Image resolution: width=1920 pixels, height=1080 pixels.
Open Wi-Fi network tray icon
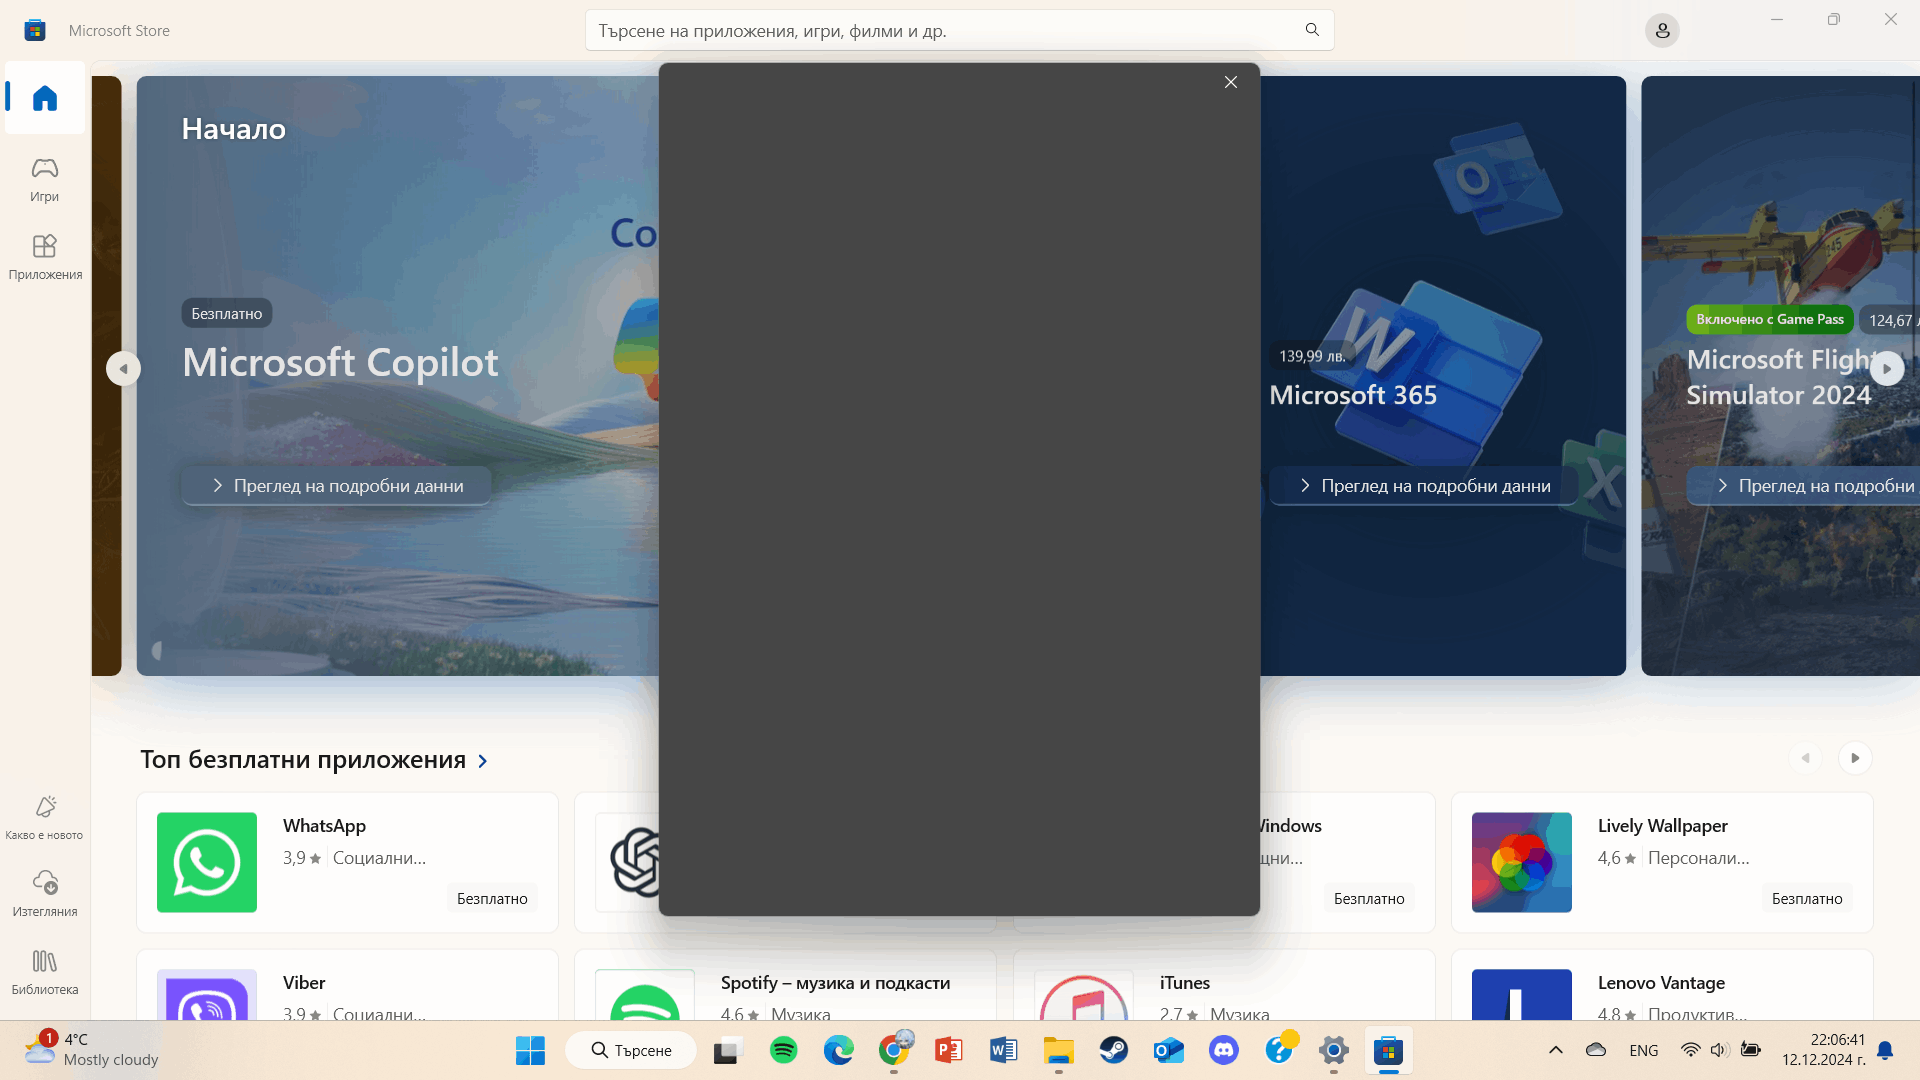(1690, 1050)
